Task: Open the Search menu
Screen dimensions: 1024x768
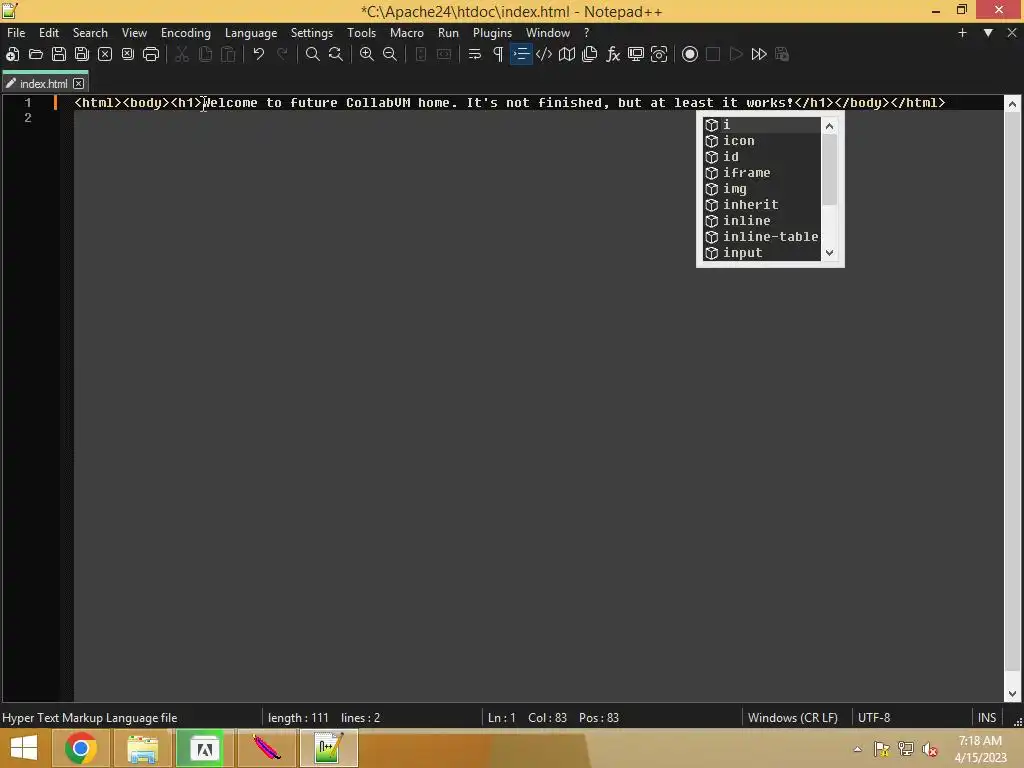Action: pos(90,33)
